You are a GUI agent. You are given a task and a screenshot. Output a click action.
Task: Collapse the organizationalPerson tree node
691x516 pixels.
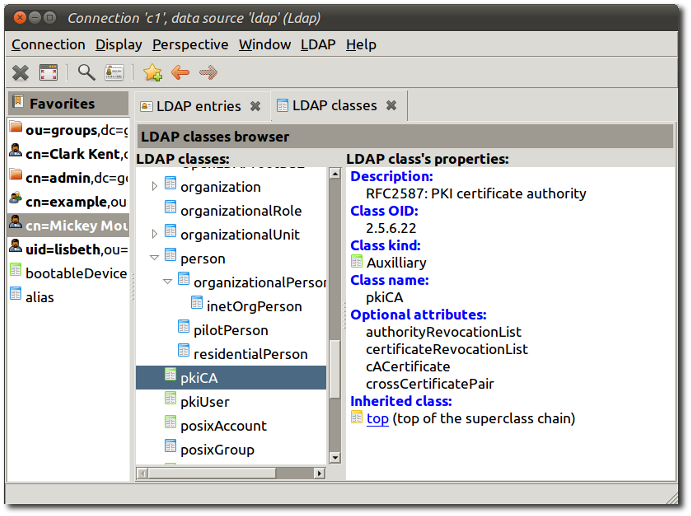pyautogui.click(x=168, y=282)
